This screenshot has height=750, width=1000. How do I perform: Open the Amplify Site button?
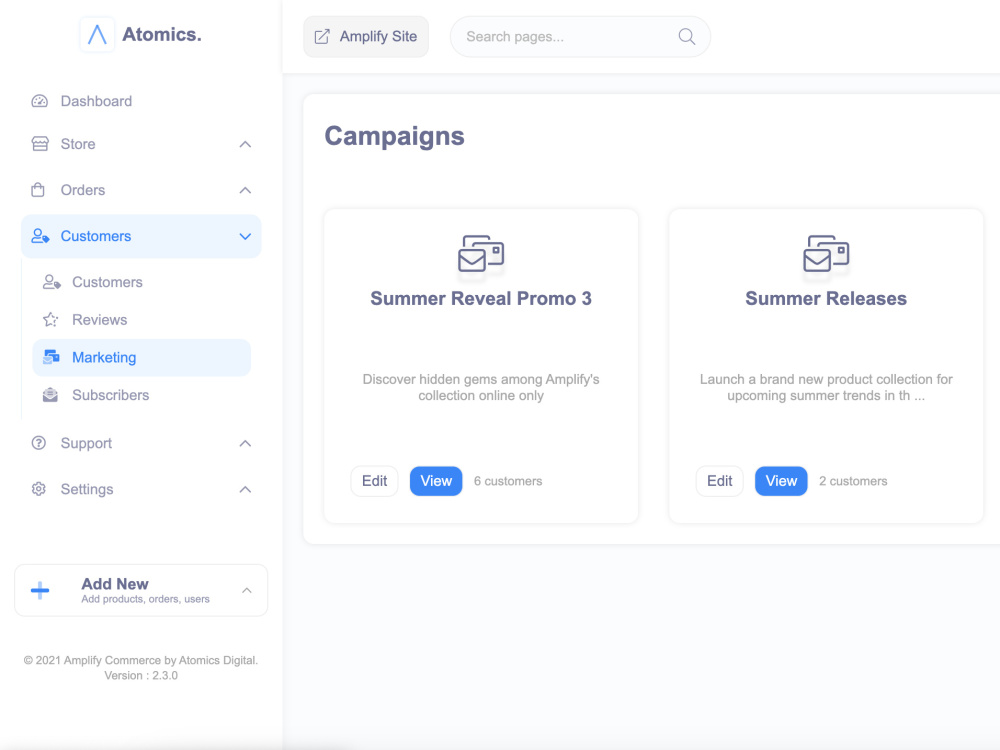366,36
